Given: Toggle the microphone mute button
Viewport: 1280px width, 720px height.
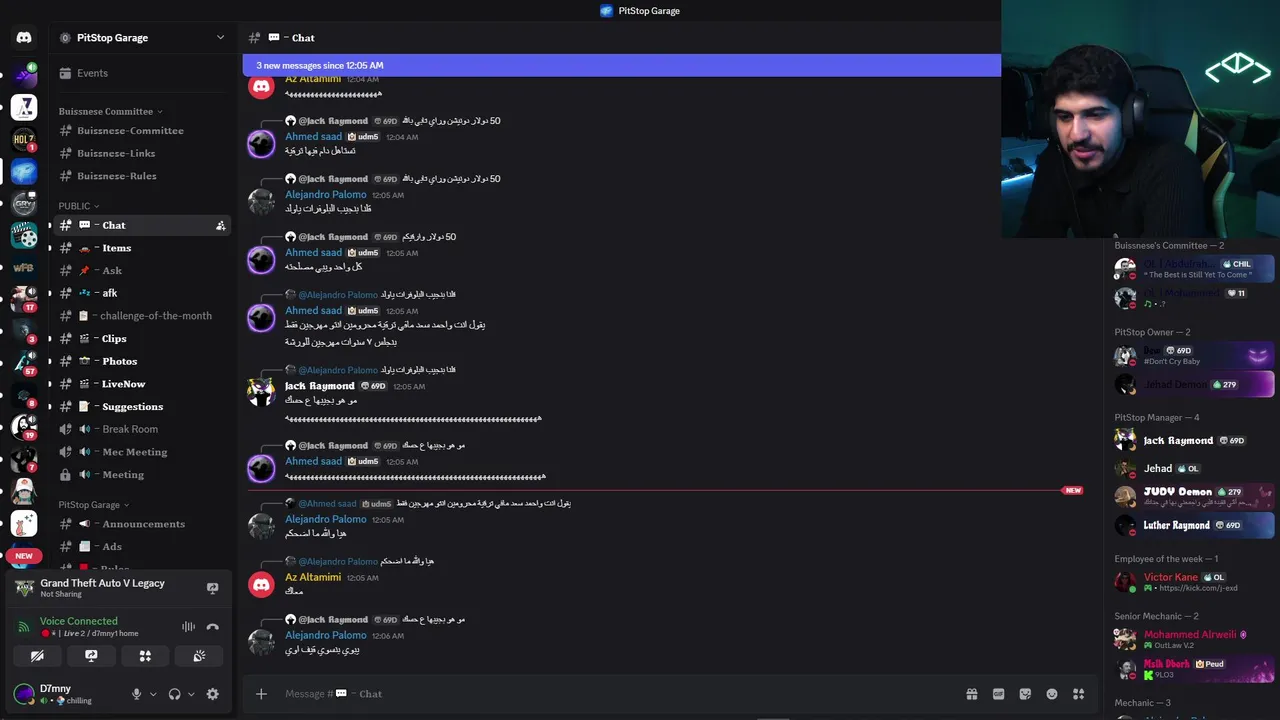Looking at the screenshot, I should click(137, 694).
